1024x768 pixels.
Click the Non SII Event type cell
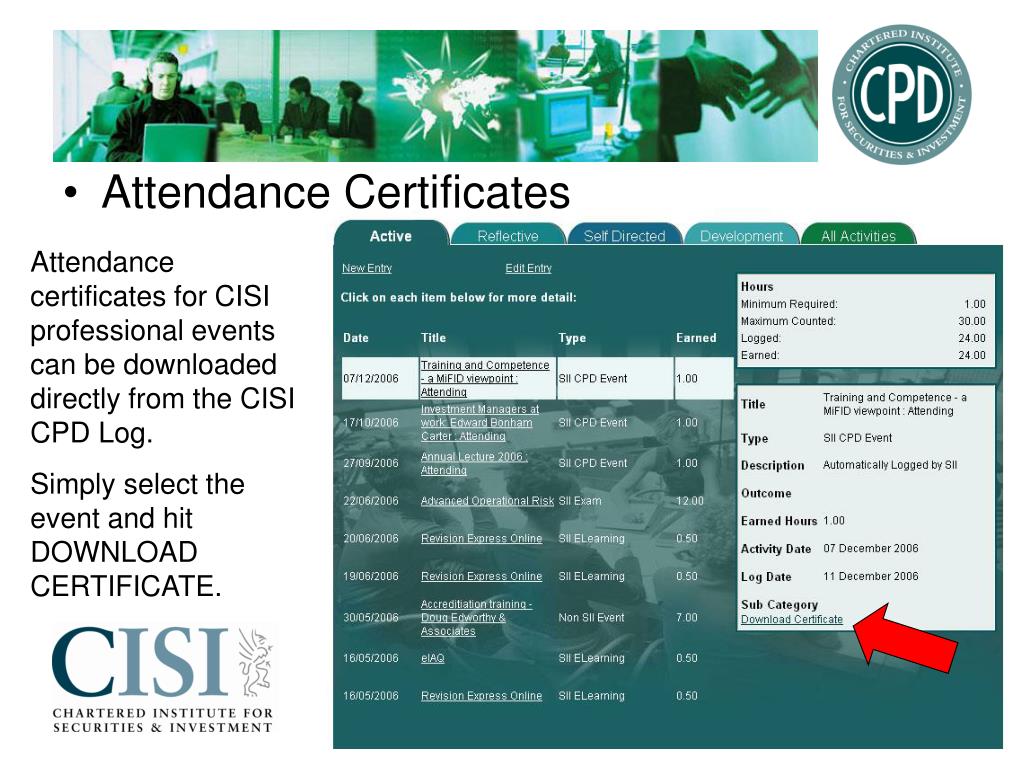point(591,617)
